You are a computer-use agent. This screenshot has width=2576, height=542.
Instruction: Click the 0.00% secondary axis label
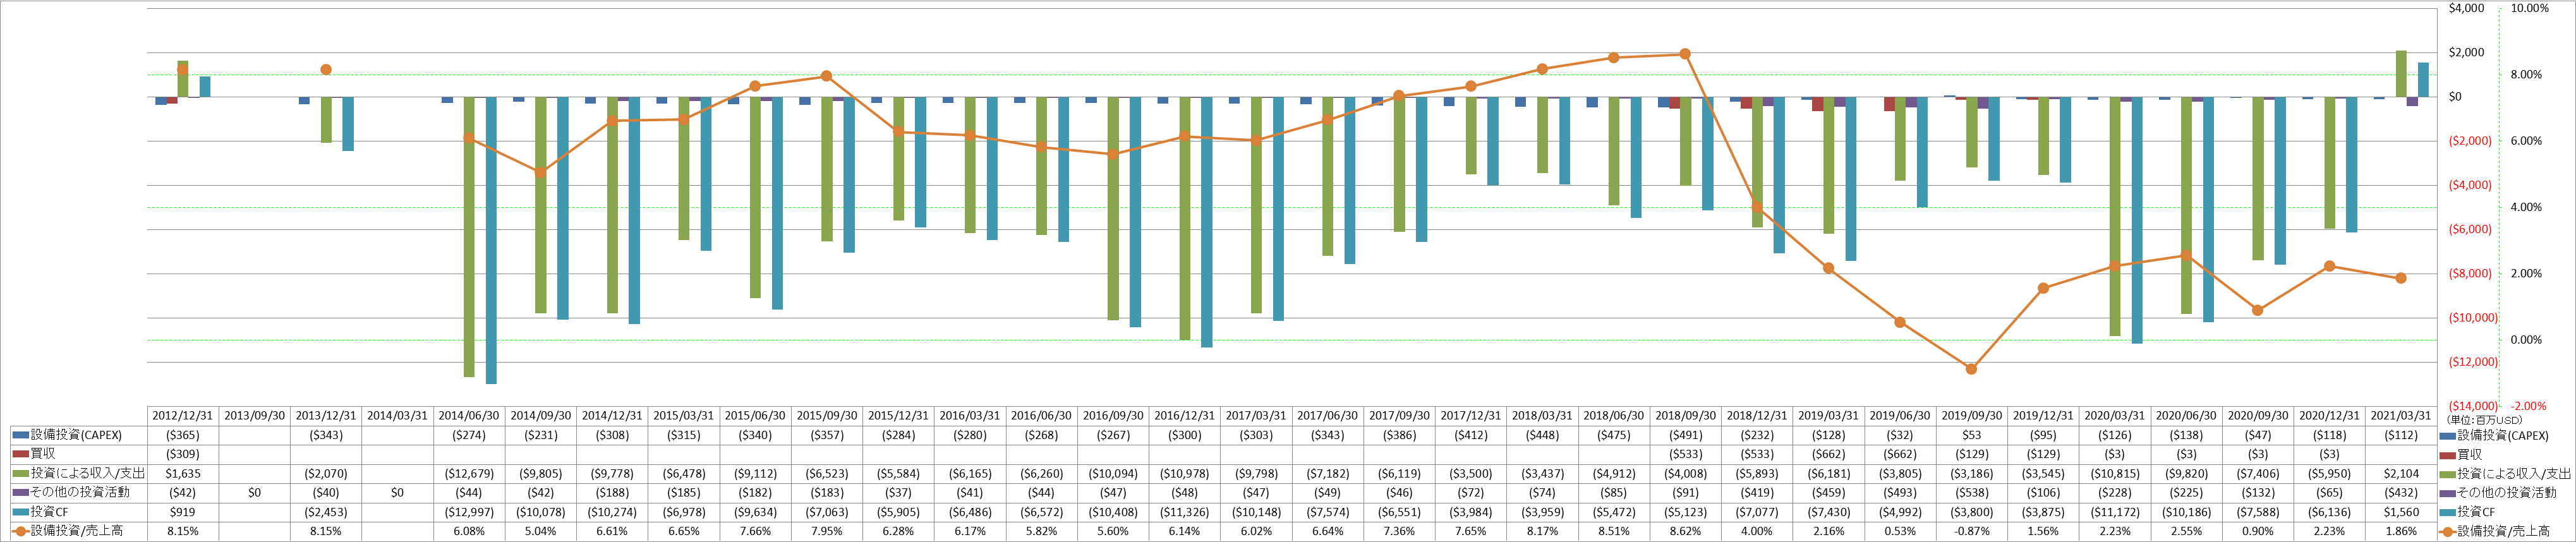(x=2526, y=340)
